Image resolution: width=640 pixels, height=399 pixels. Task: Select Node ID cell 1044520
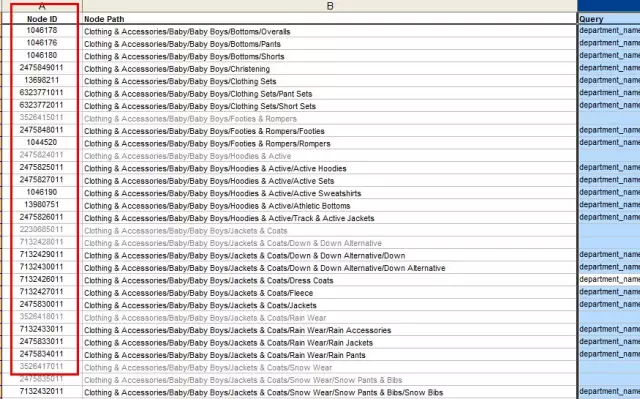[42, 142]
